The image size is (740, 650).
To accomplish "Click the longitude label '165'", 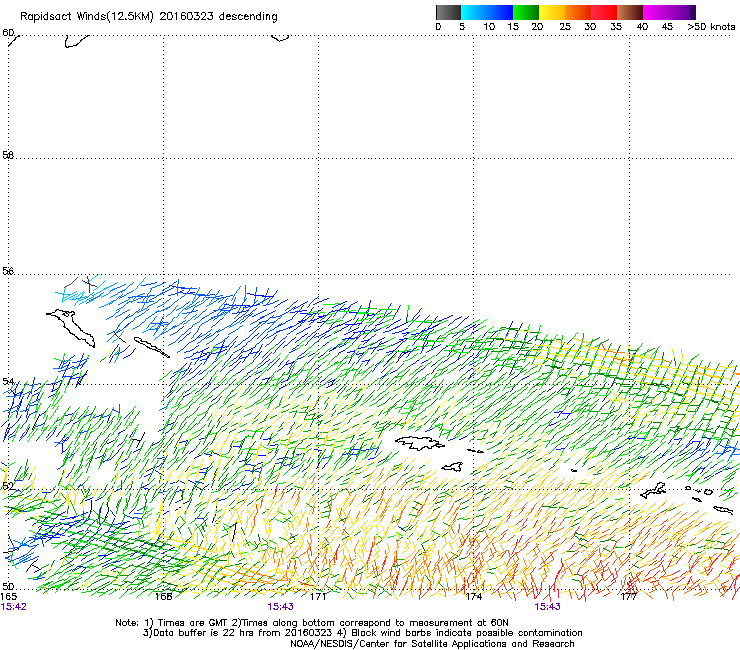I will [x=8, y=597].
